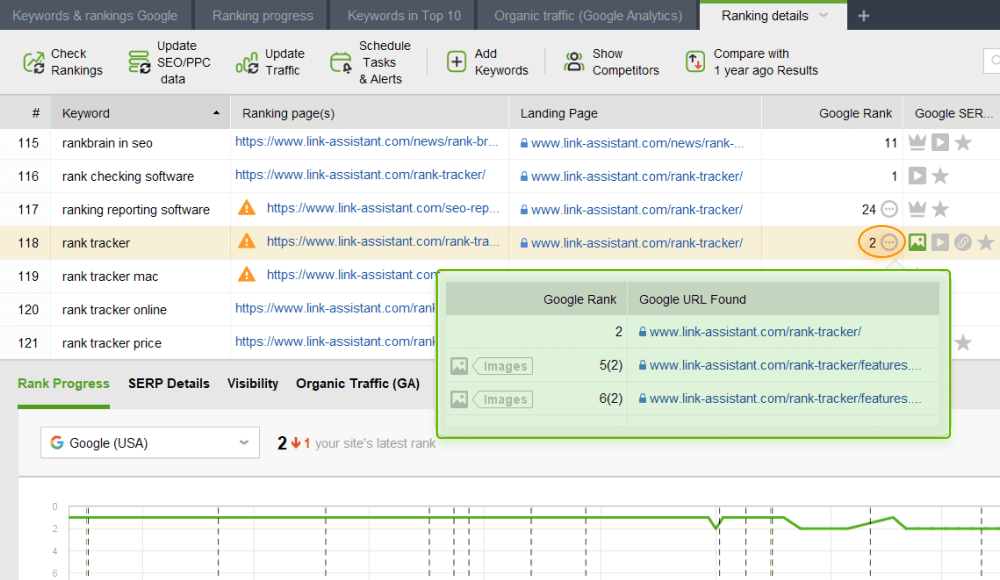Click the Images tag in 5(2) row
The height and width of the screenshot is (580, 1000).
pyautogui.click(x=504, y=366)
